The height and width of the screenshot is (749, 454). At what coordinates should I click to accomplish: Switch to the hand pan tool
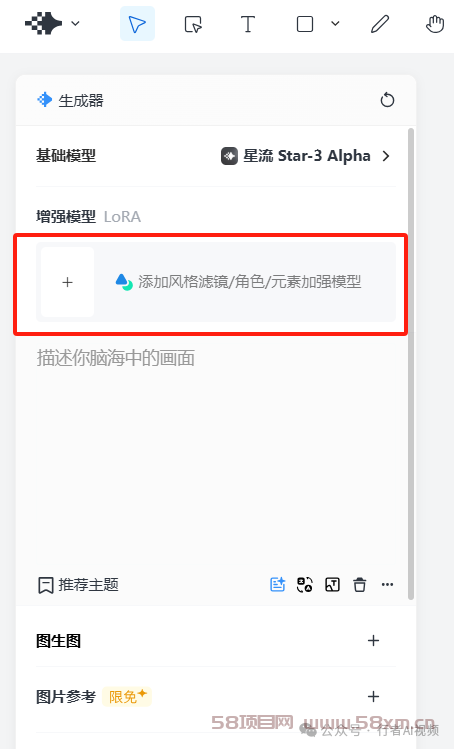[x=435, y=24]
